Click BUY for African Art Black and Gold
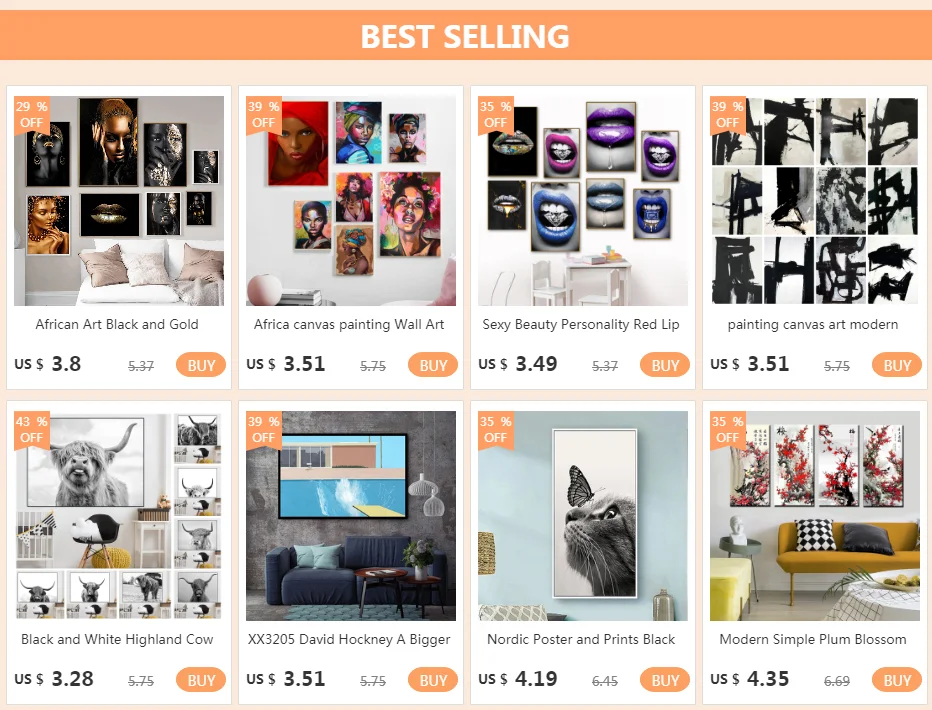Viewport: 932px width, 710px height. pos(201,365)
